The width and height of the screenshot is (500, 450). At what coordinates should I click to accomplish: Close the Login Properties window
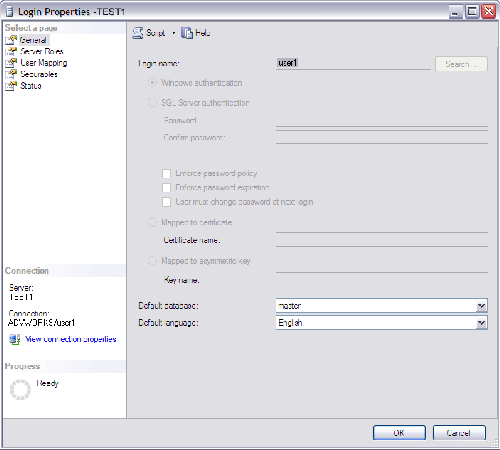[x=489, y=12]
